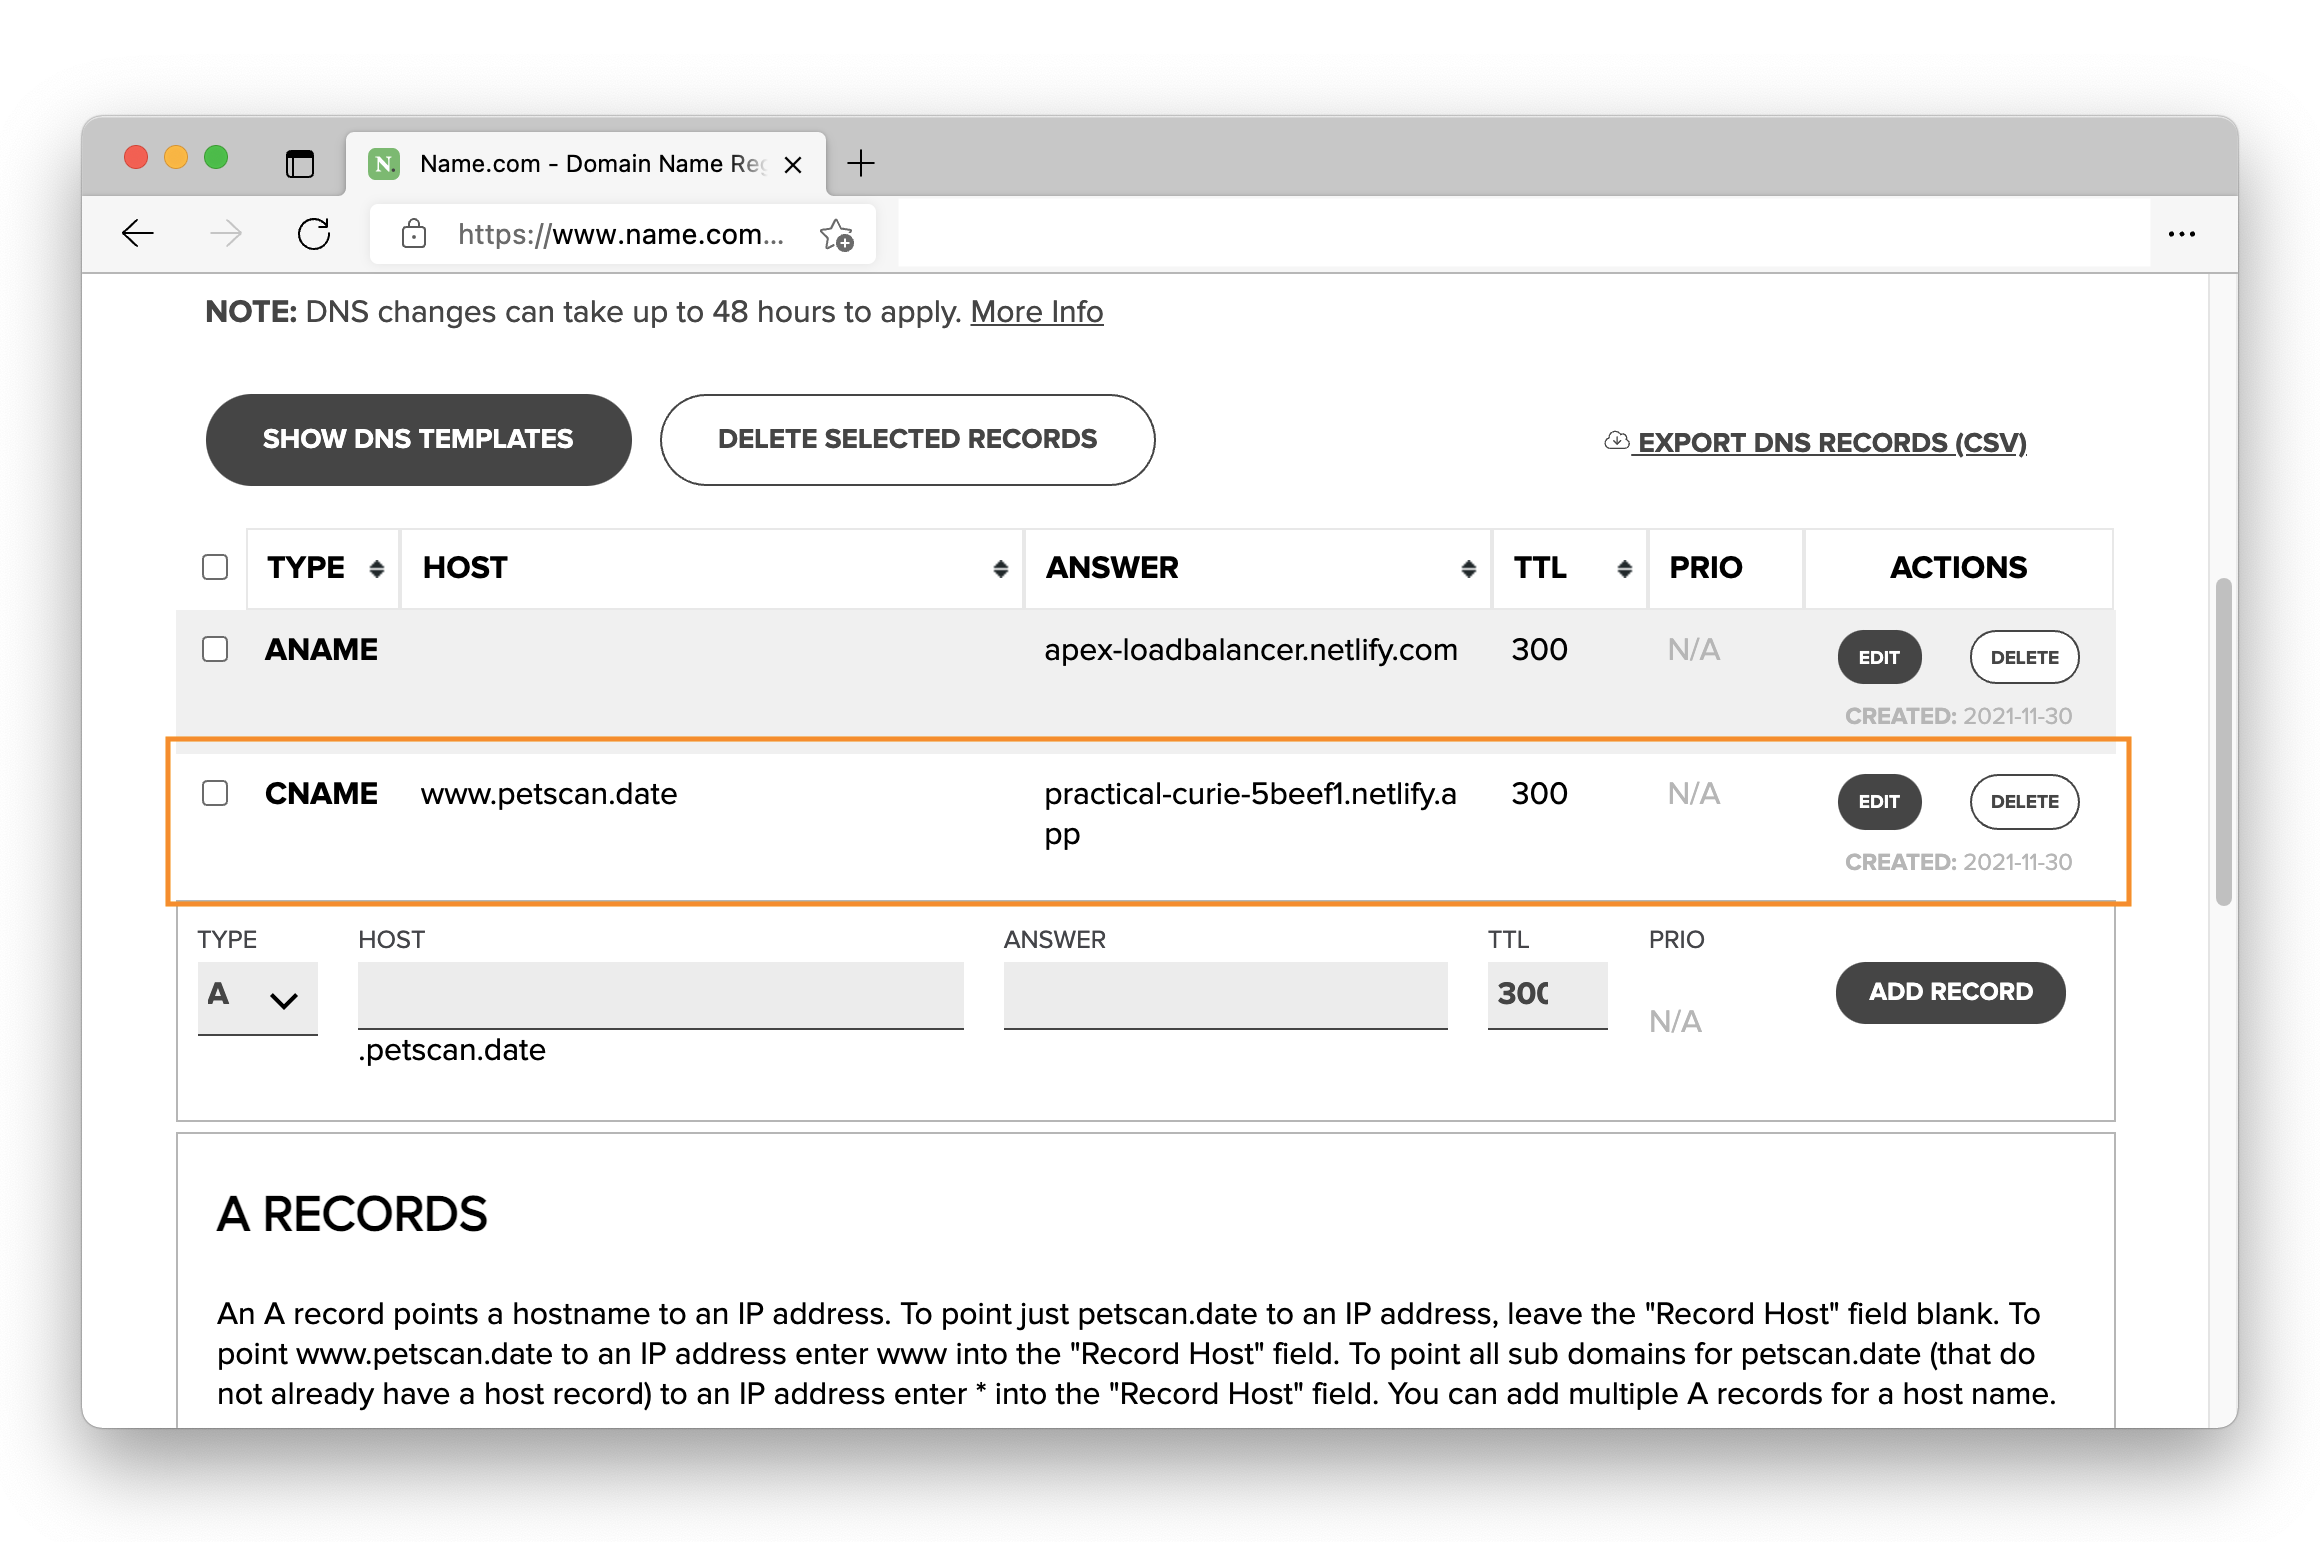Sort records by the ANSWER column arrows
The image size is (2320, 1542).
click(x=1468, y=569)
